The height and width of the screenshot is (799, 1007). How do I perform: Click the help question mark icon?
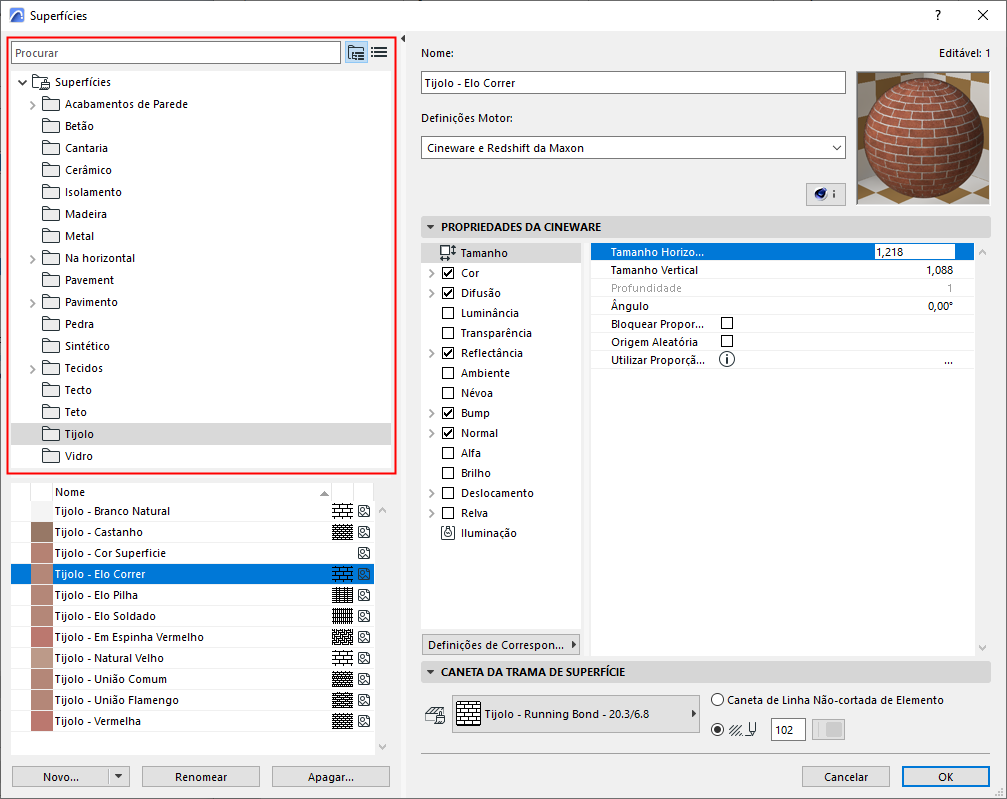pyautogui.click(x=938, y=15)
